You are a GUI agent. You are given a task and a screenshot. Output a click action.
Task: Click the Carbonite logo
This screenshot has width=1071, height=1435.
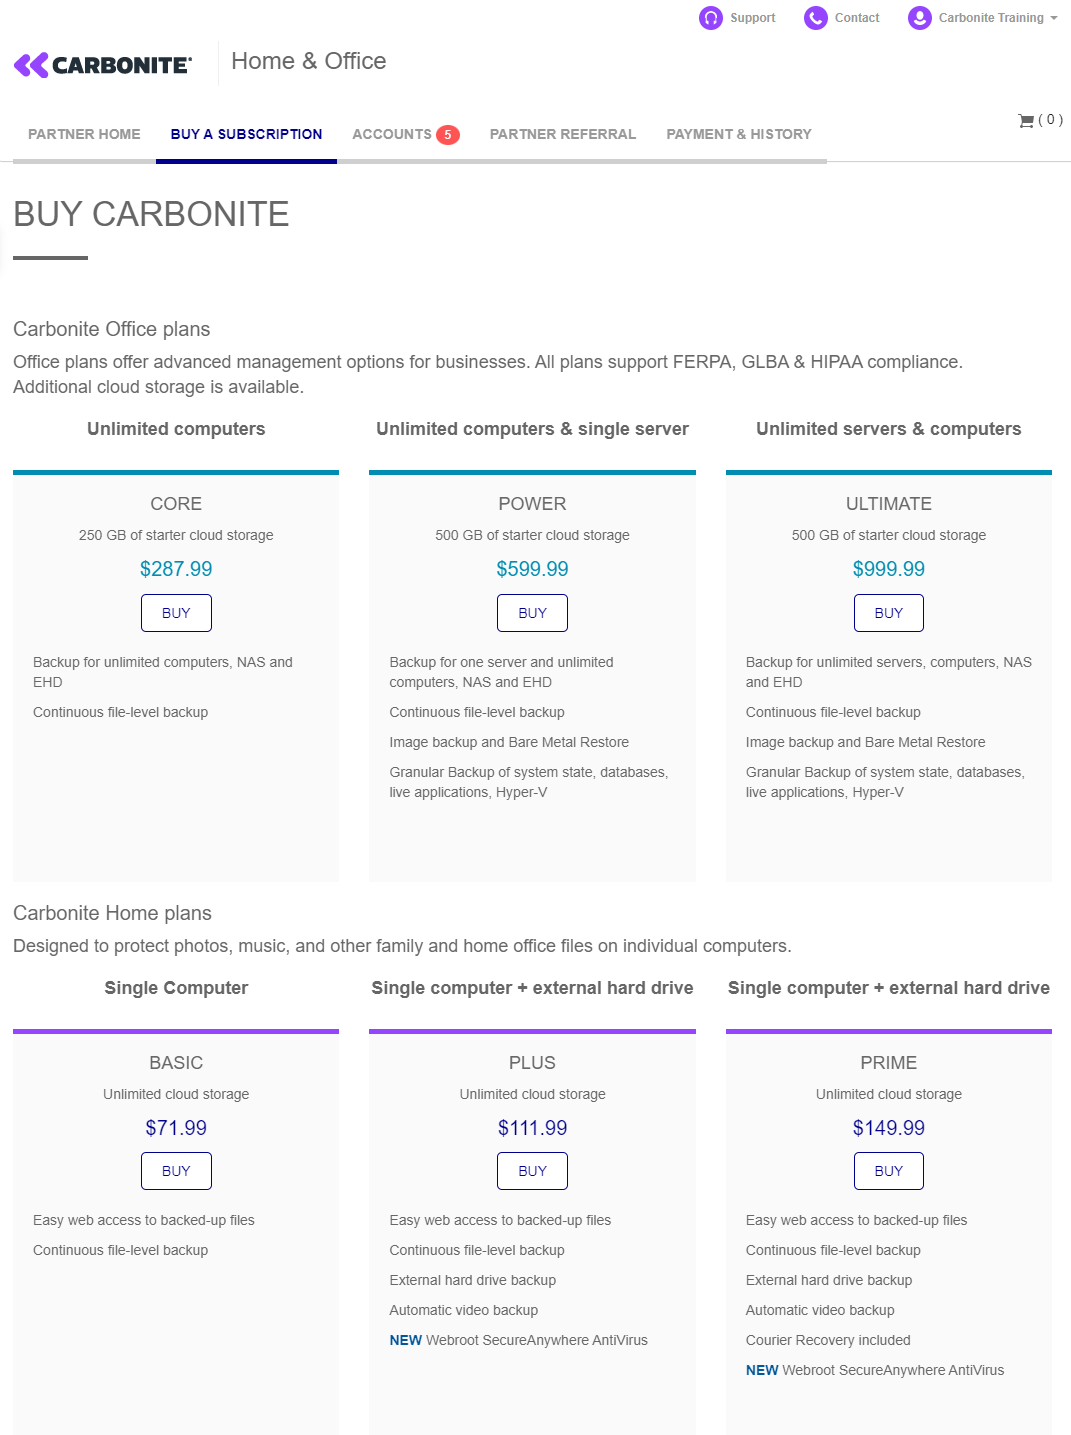coord(103,65)
